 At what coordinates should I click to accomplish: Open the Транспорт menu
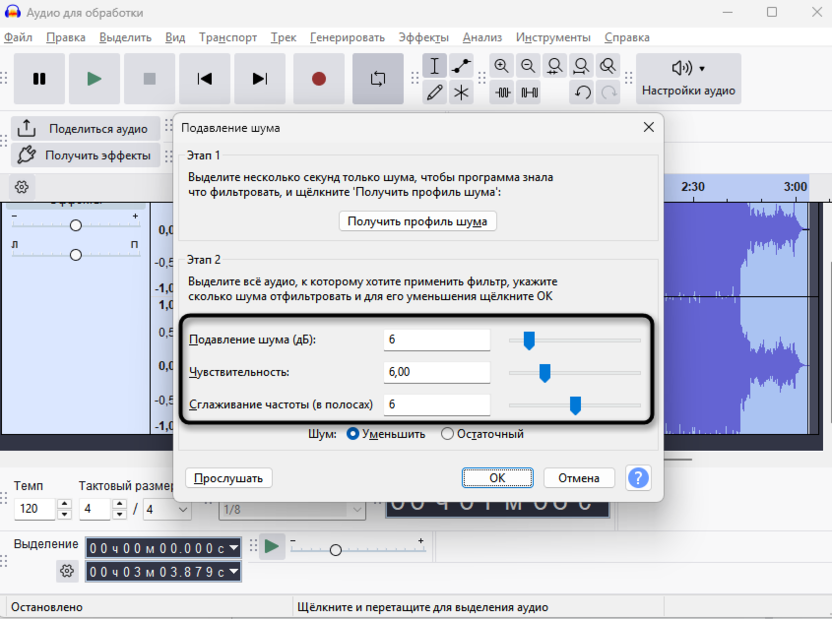click(228, 36)
